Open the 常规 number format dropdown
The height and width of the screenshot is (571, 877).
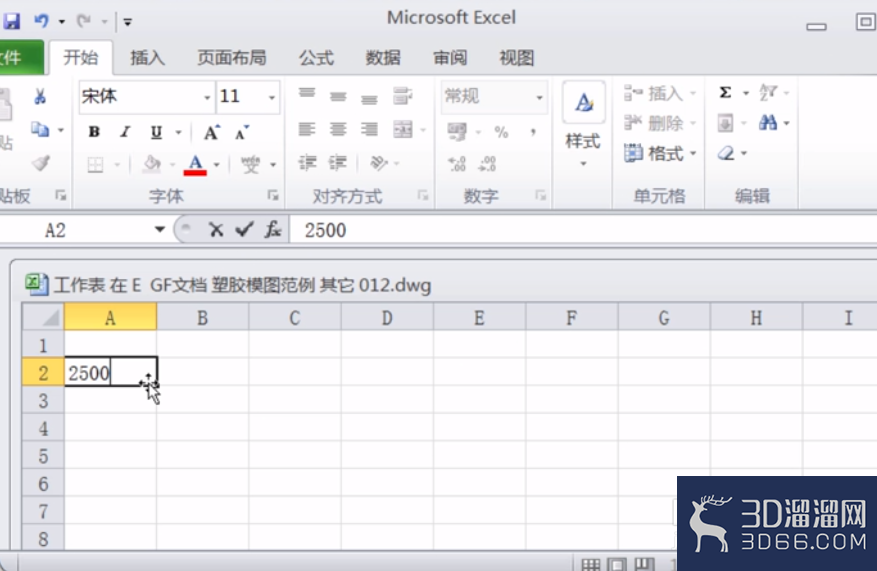pyautogui.click(x=539, y=97)
